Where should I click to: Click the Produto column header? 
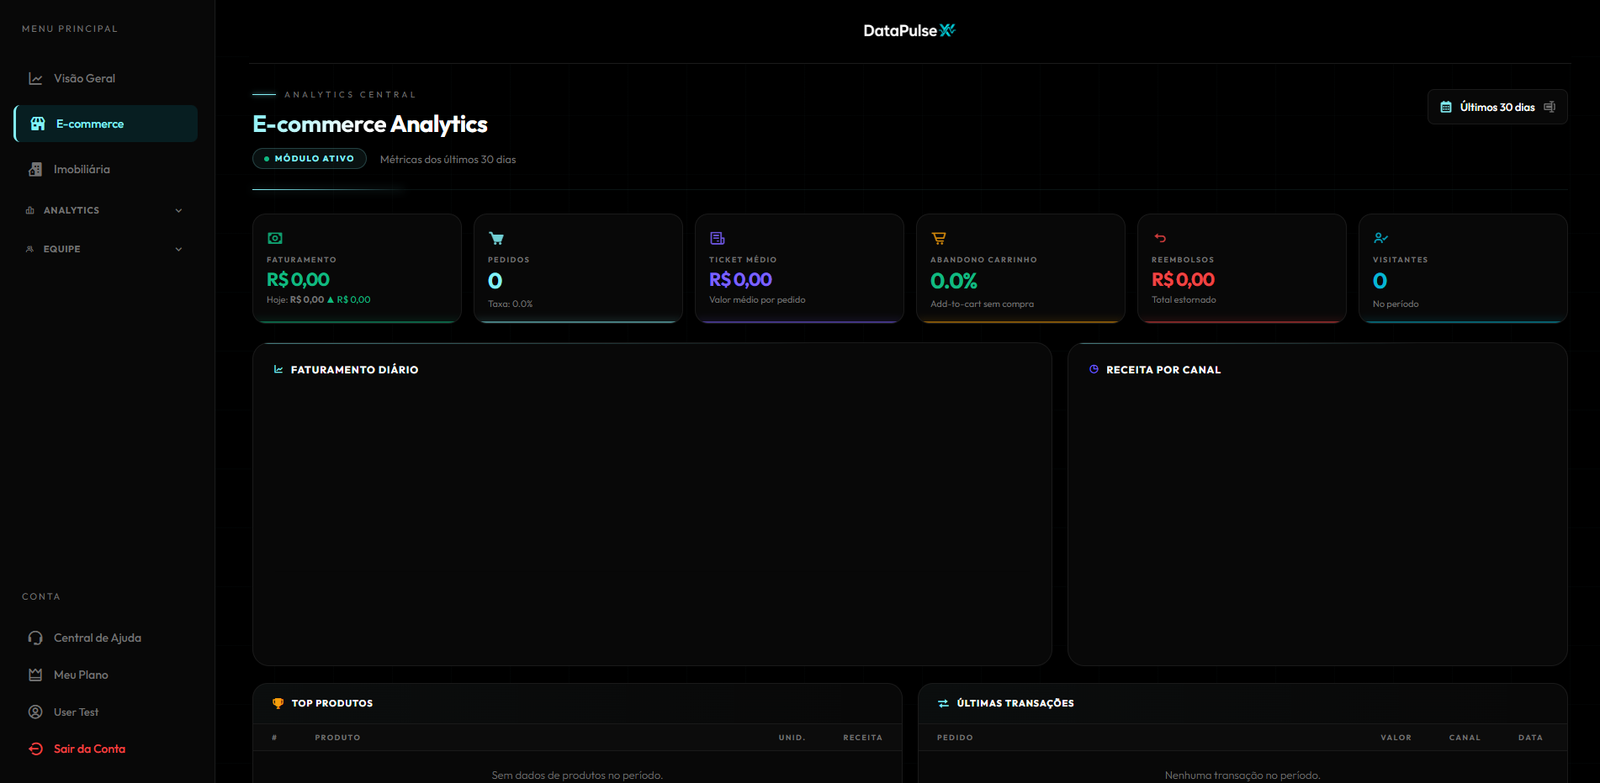337,738
